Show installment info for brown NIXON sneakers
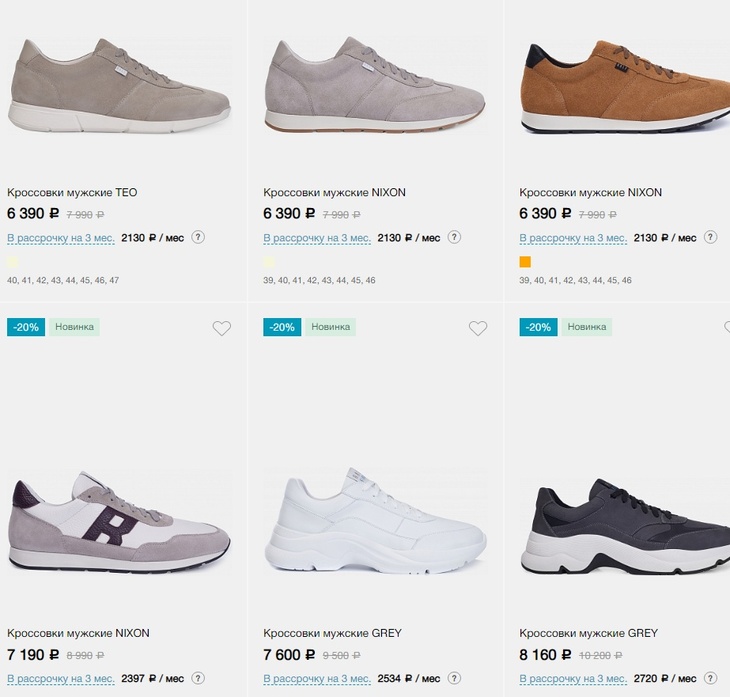The image size is (730, 697). [710, 237]
